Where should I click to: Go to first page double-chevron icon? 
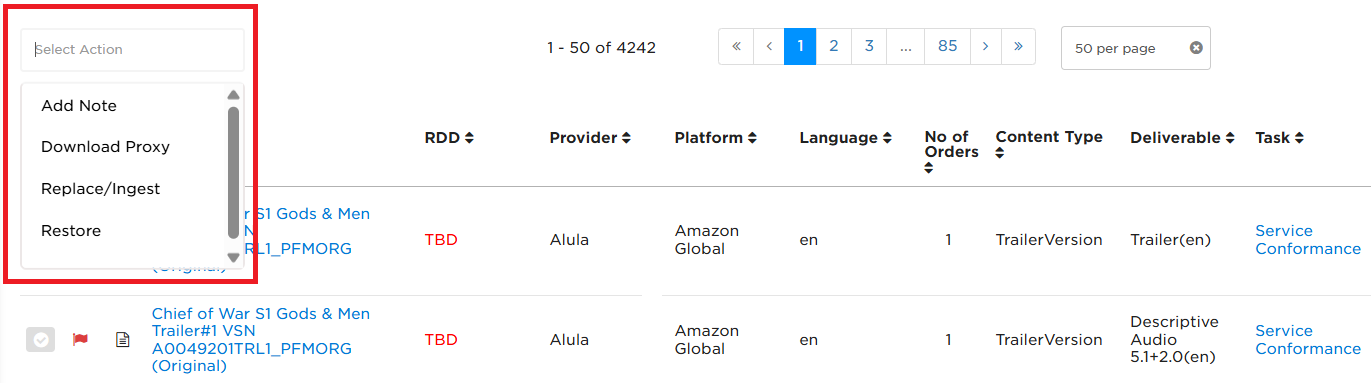(736, 46)
